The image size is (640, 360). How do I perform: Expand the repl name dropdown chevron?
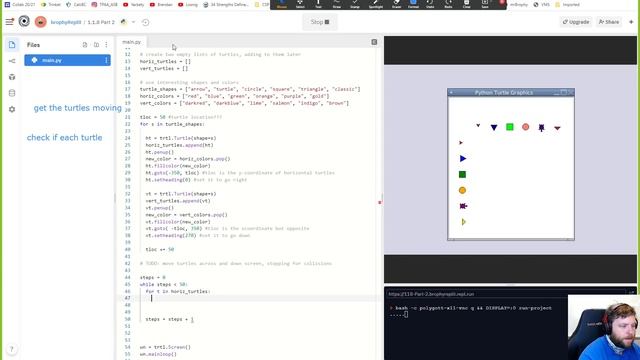[133, 22]
